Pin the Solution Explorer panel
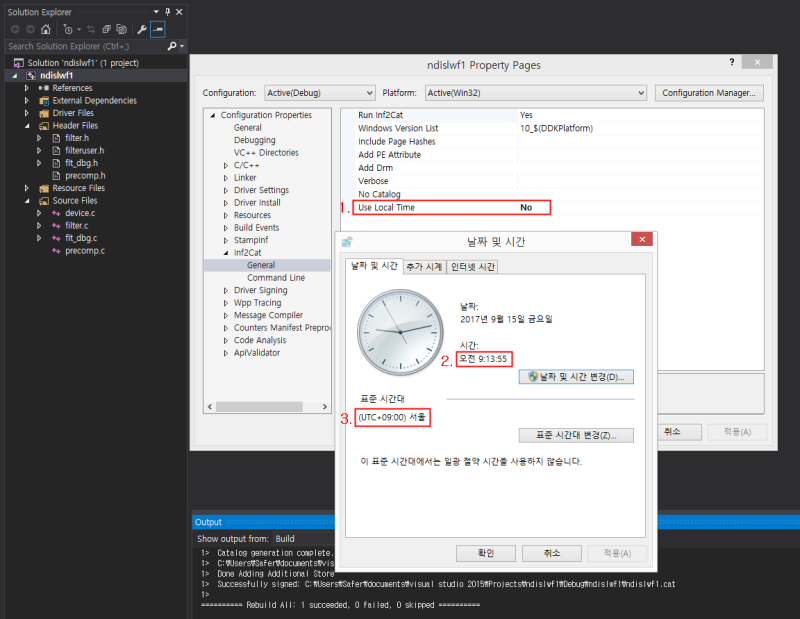The width and height of the screenshot is (800, 619). 167,12
